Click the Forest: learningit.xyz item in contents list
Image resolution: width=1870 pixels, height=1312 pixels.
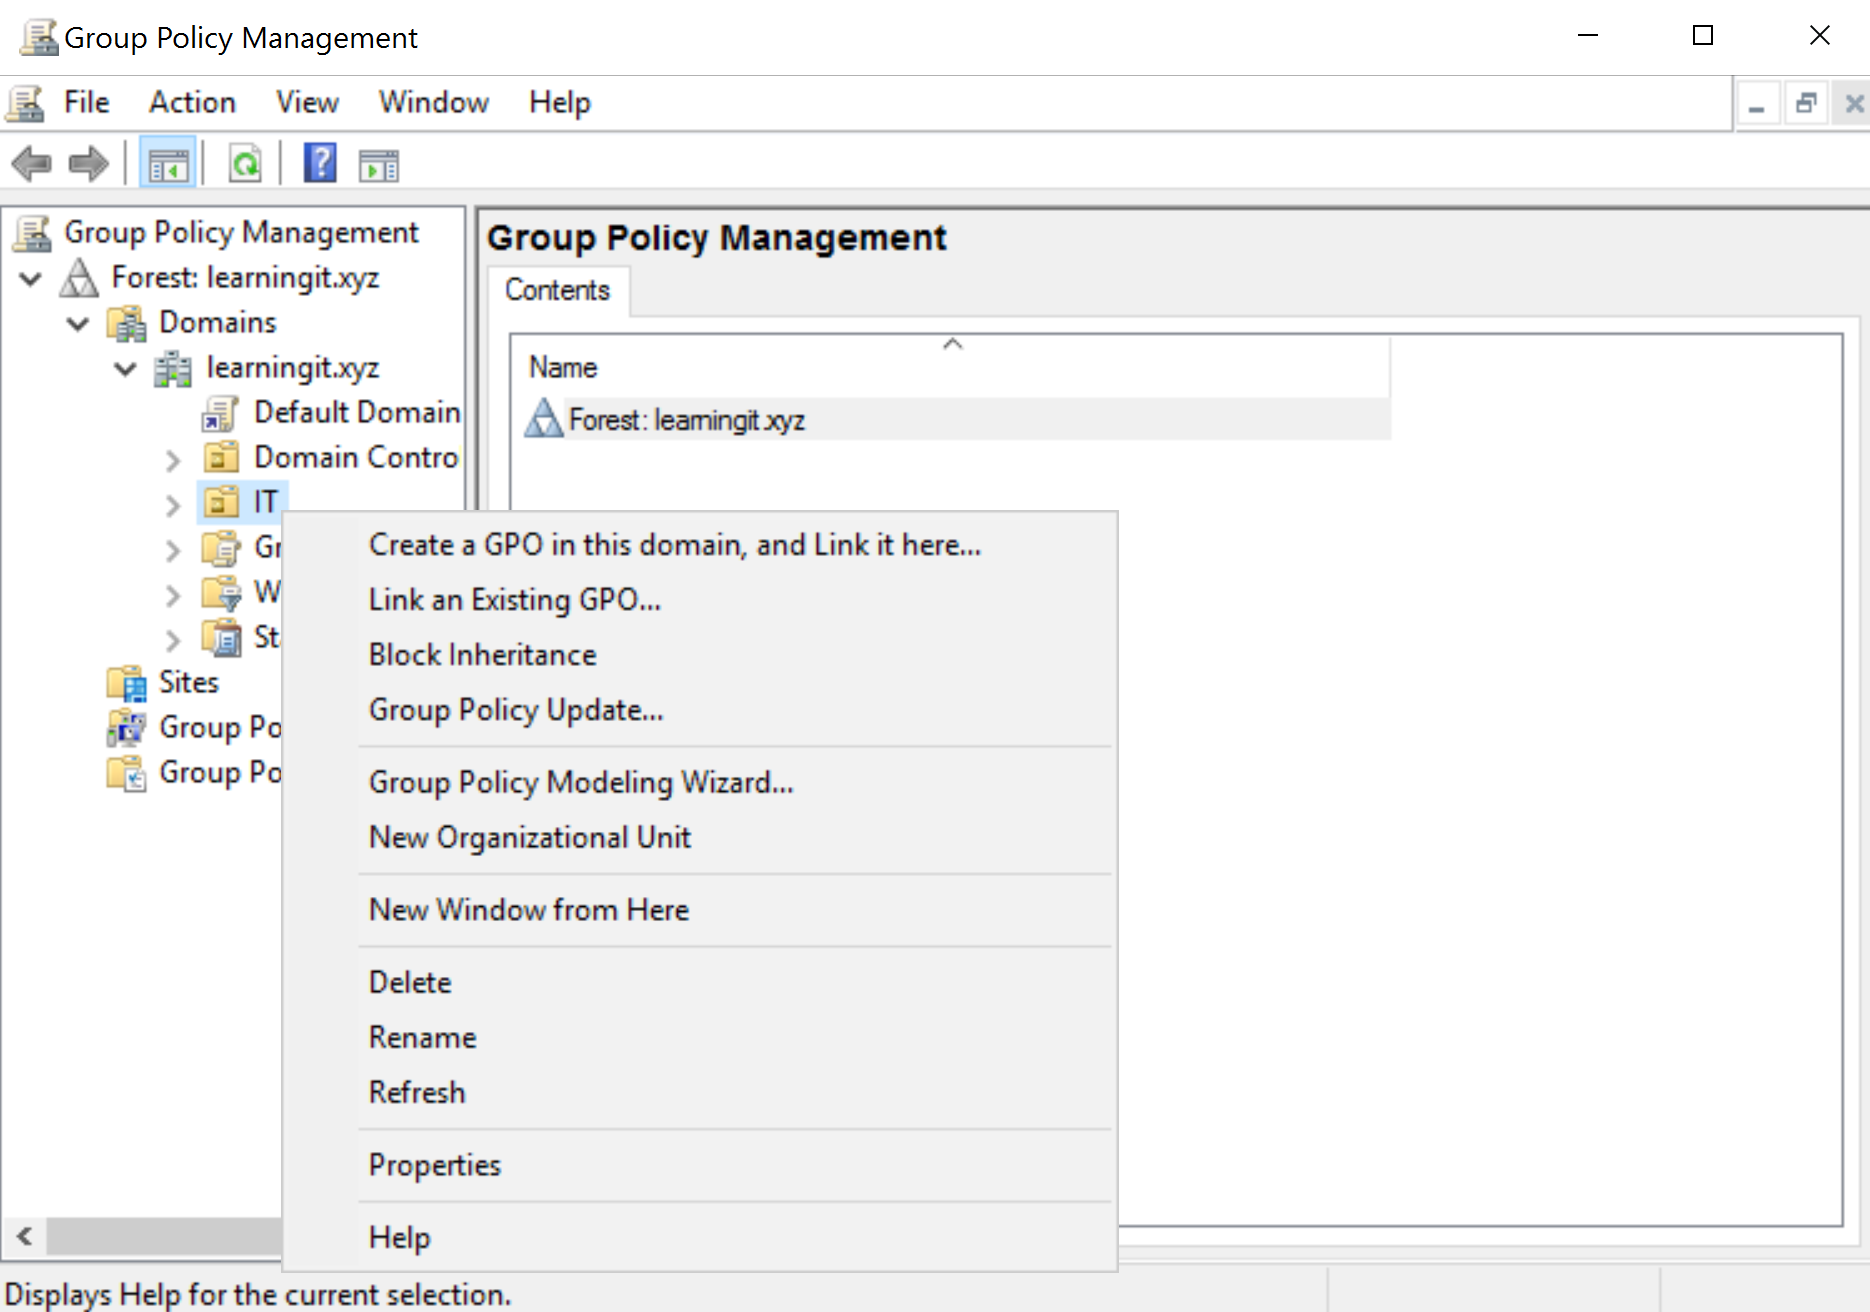(x=686, y=420)
